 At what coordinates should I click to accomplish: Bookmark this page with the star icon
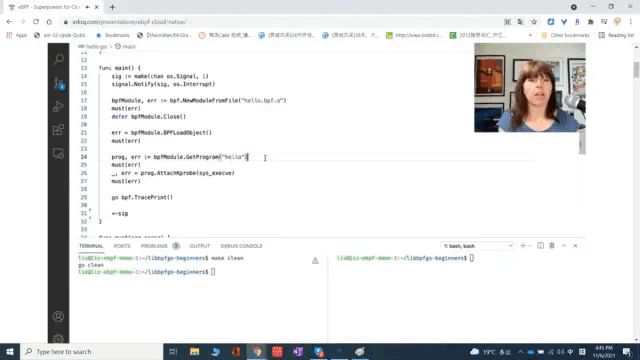tap(534, 22)
